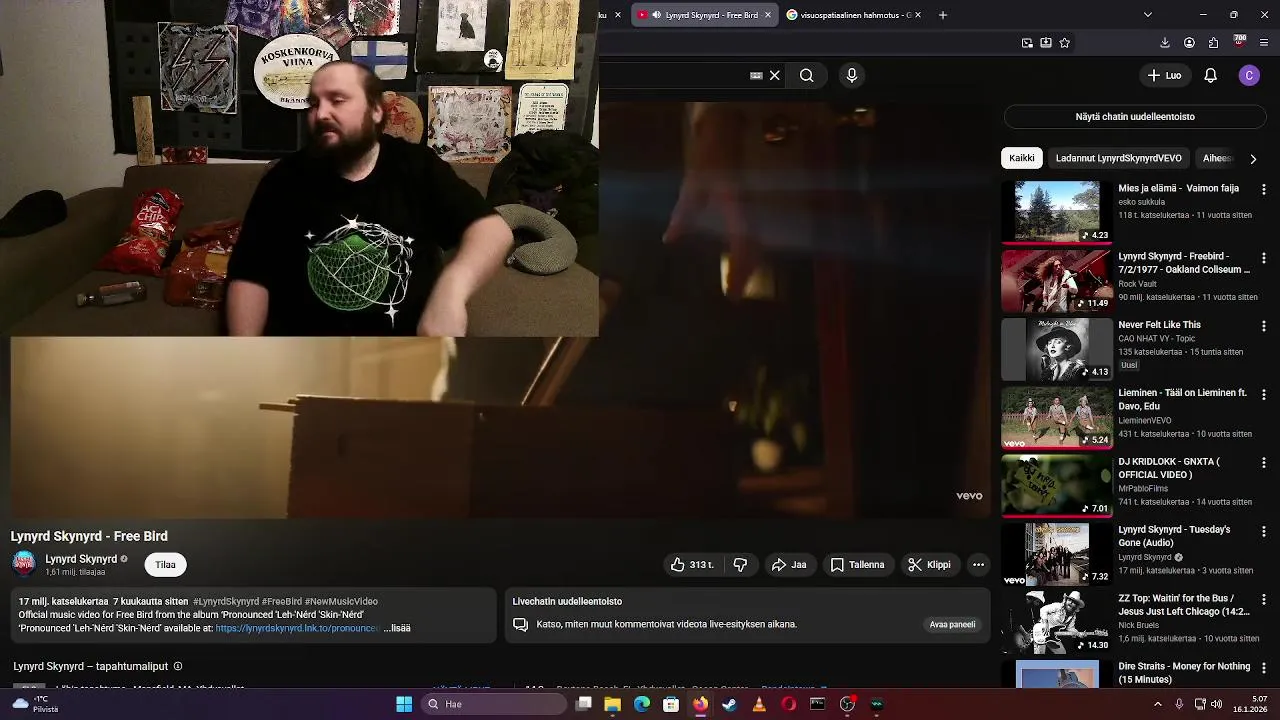Screen dimensions: 1280x720
Task: Open Never Felt Like This thumbnail
Action: coord(1057,349)
